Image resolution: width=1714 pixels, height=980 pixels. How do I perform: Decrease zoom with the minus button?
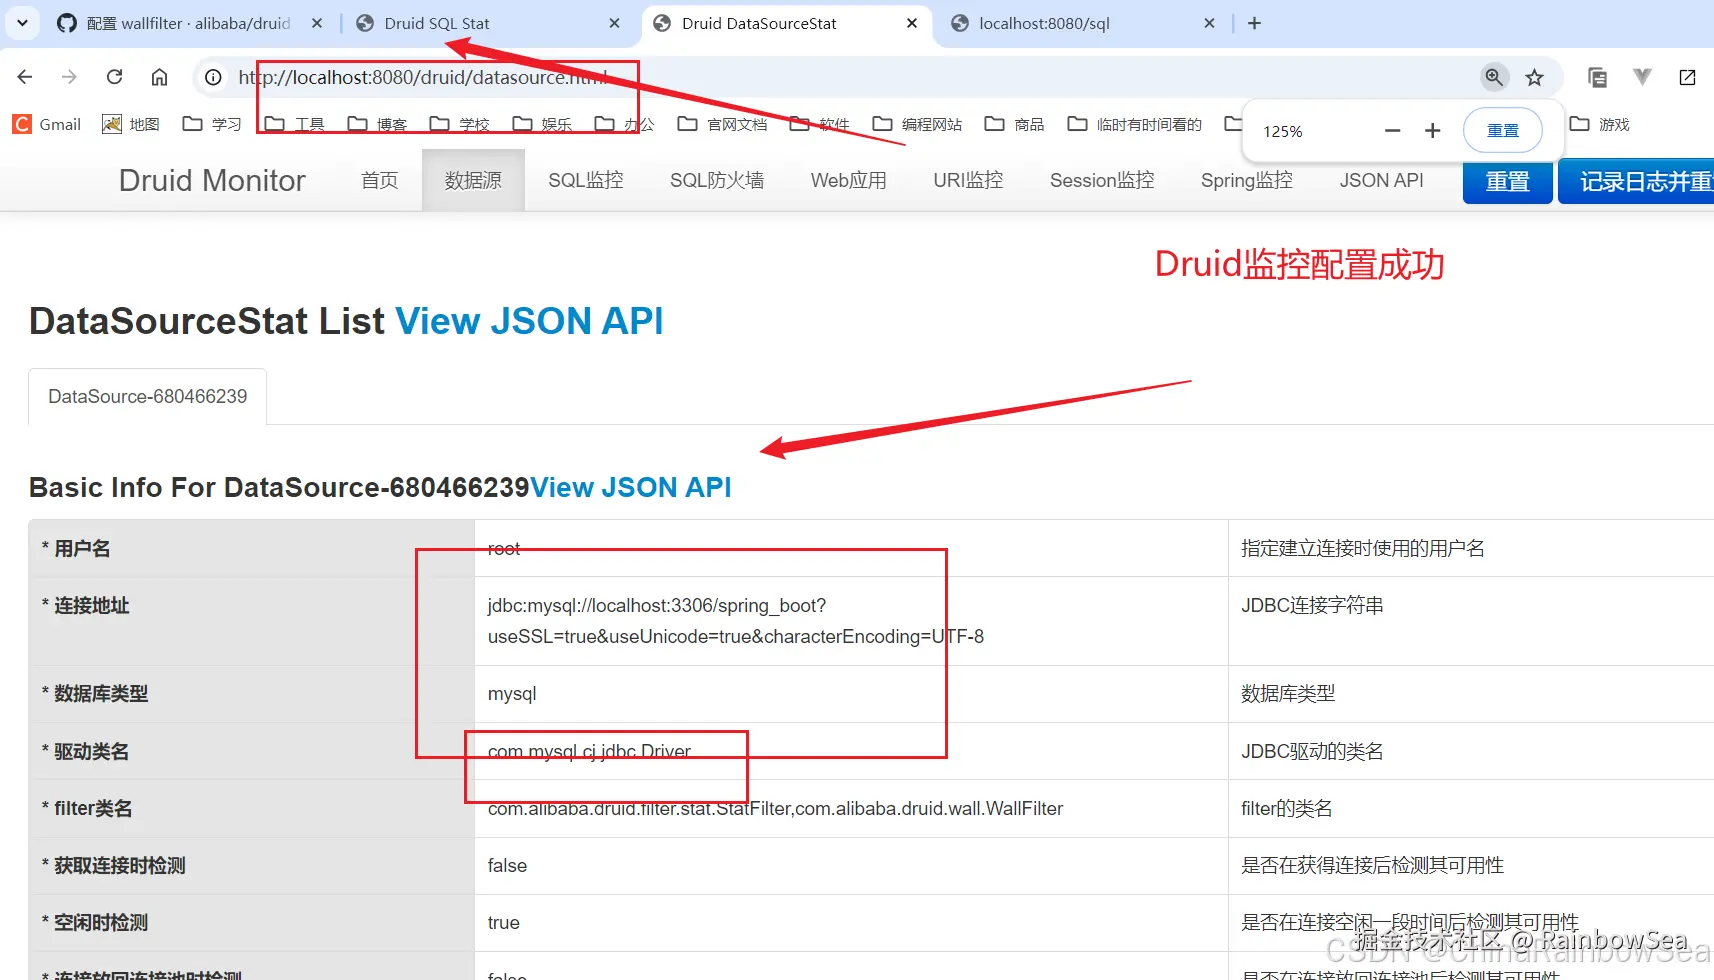click(x=1392, y=131)
